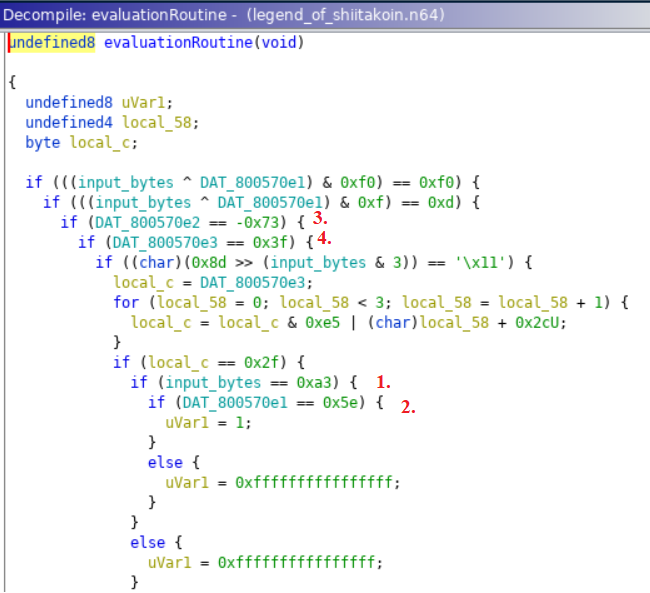Viewport: 650px width, 593px height.
Task: Click local_58 in the undefined4 declaration
Action: tap(157, 122)
